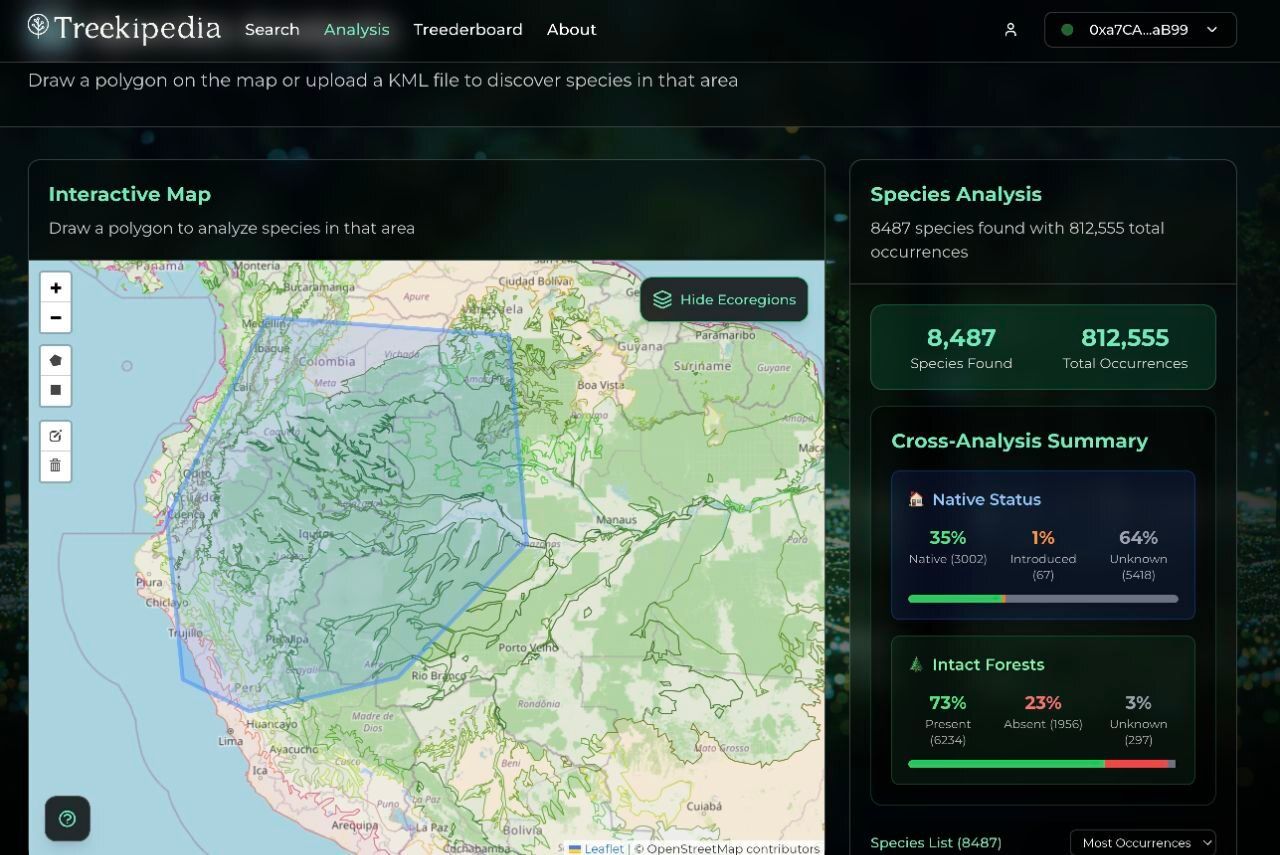The image size is (1280, 855).
Task: Open the Most Occurrences sort dropdown
Action: tap(1143, 843)
